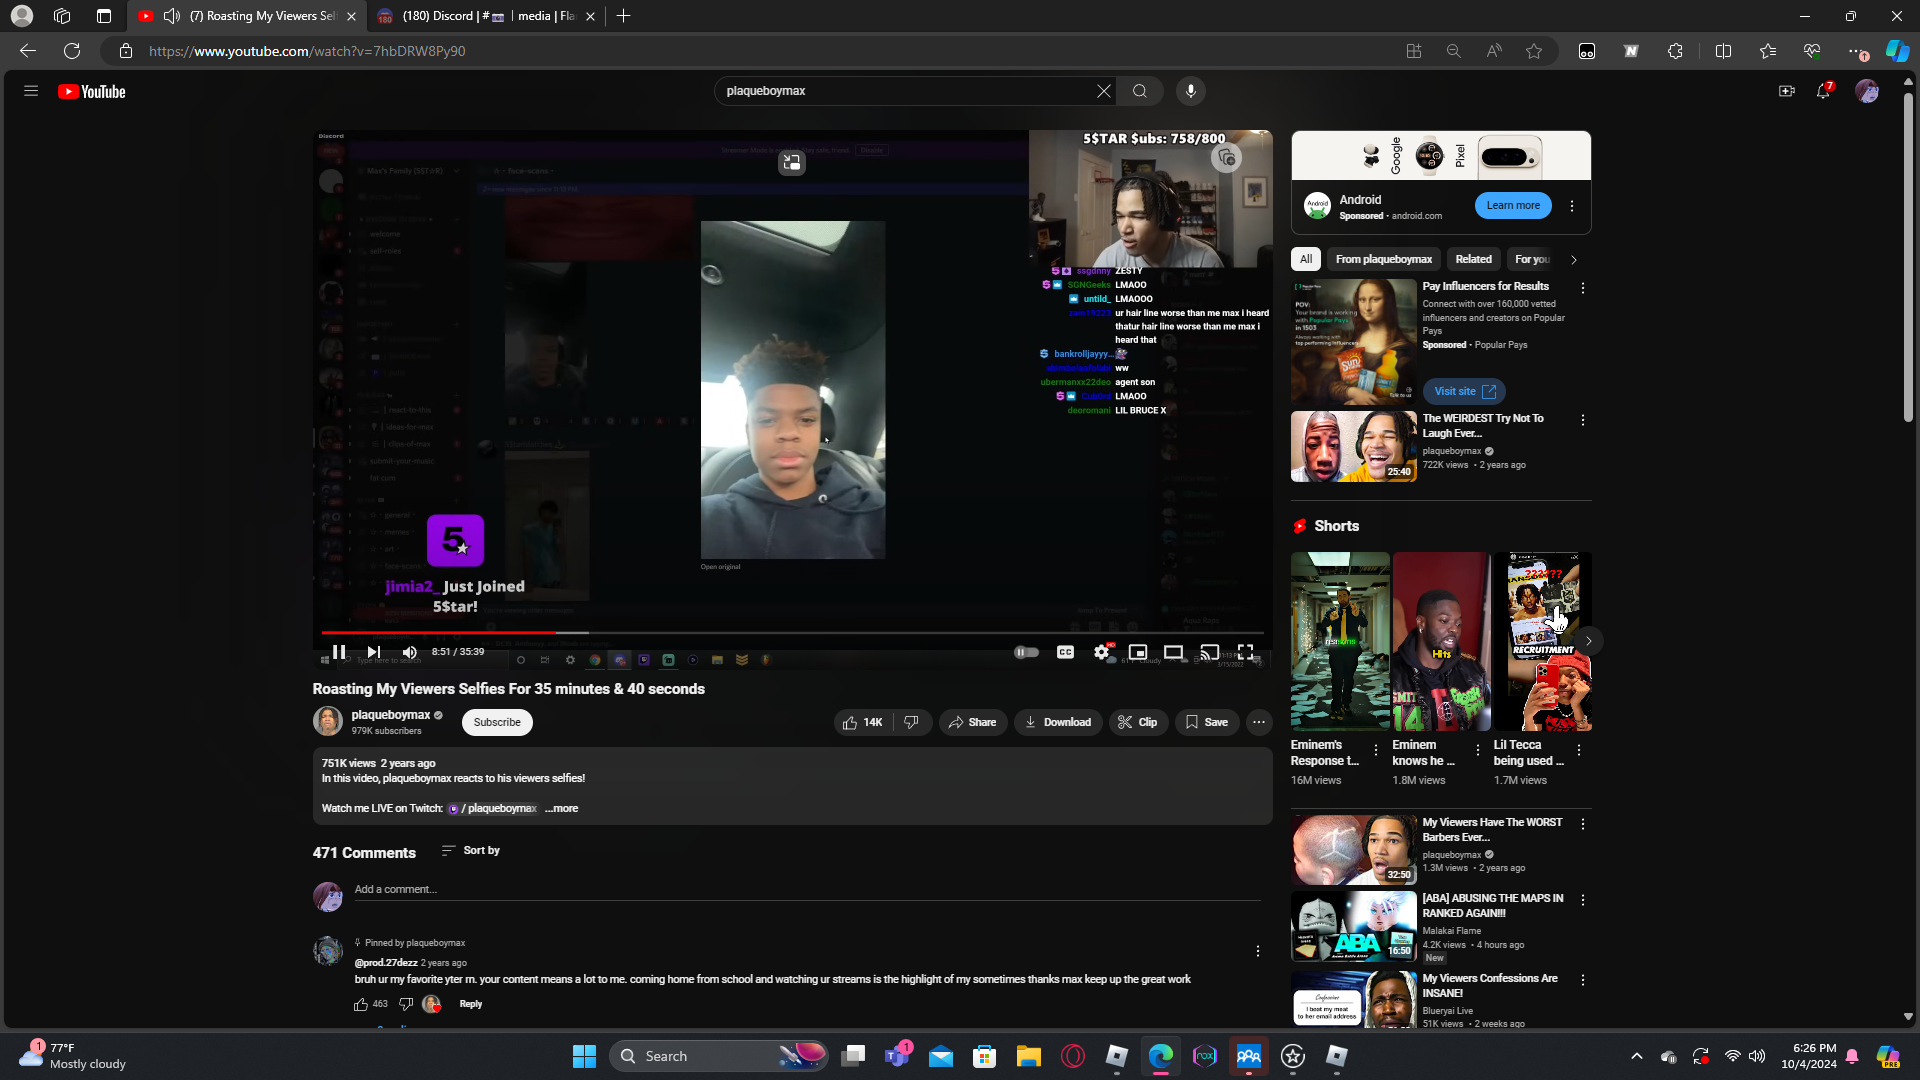Image resolution: width=1920 pixels, height=1080 pixels.
Task: Open Android ad options menu
Action: pyautogui.click(x=1572, y=206)
